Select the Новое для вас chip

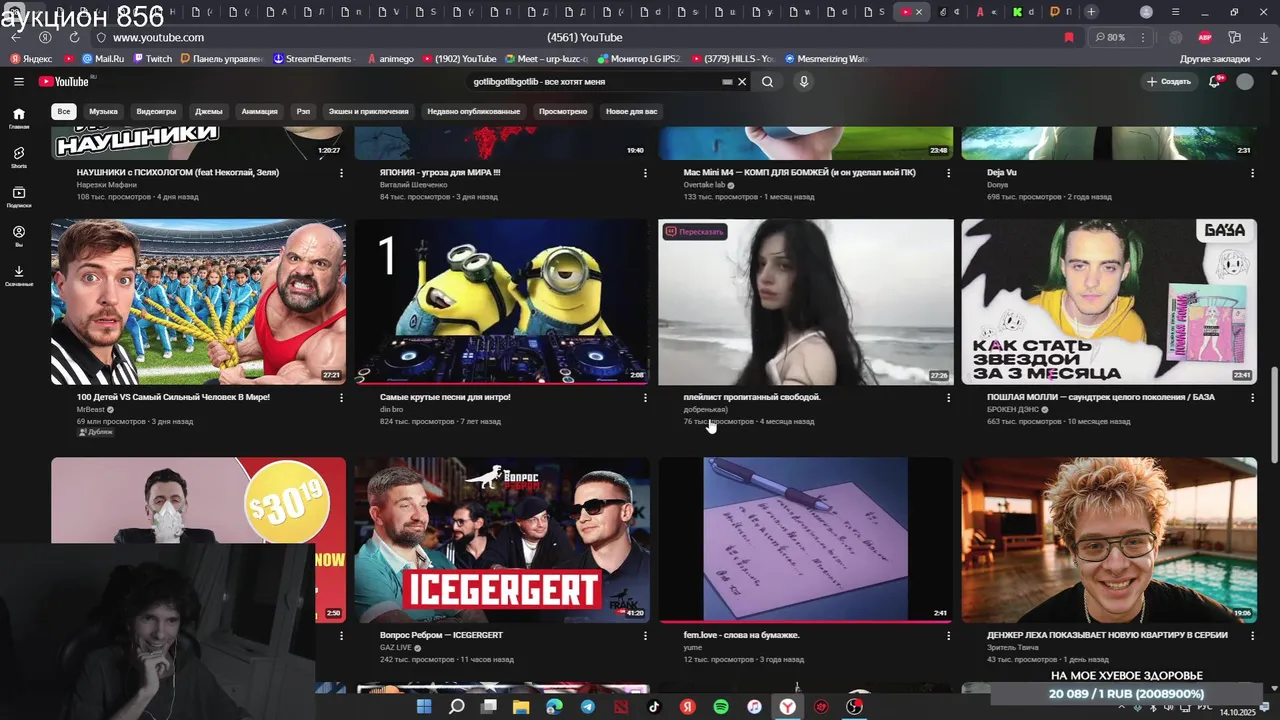point(632,111)
